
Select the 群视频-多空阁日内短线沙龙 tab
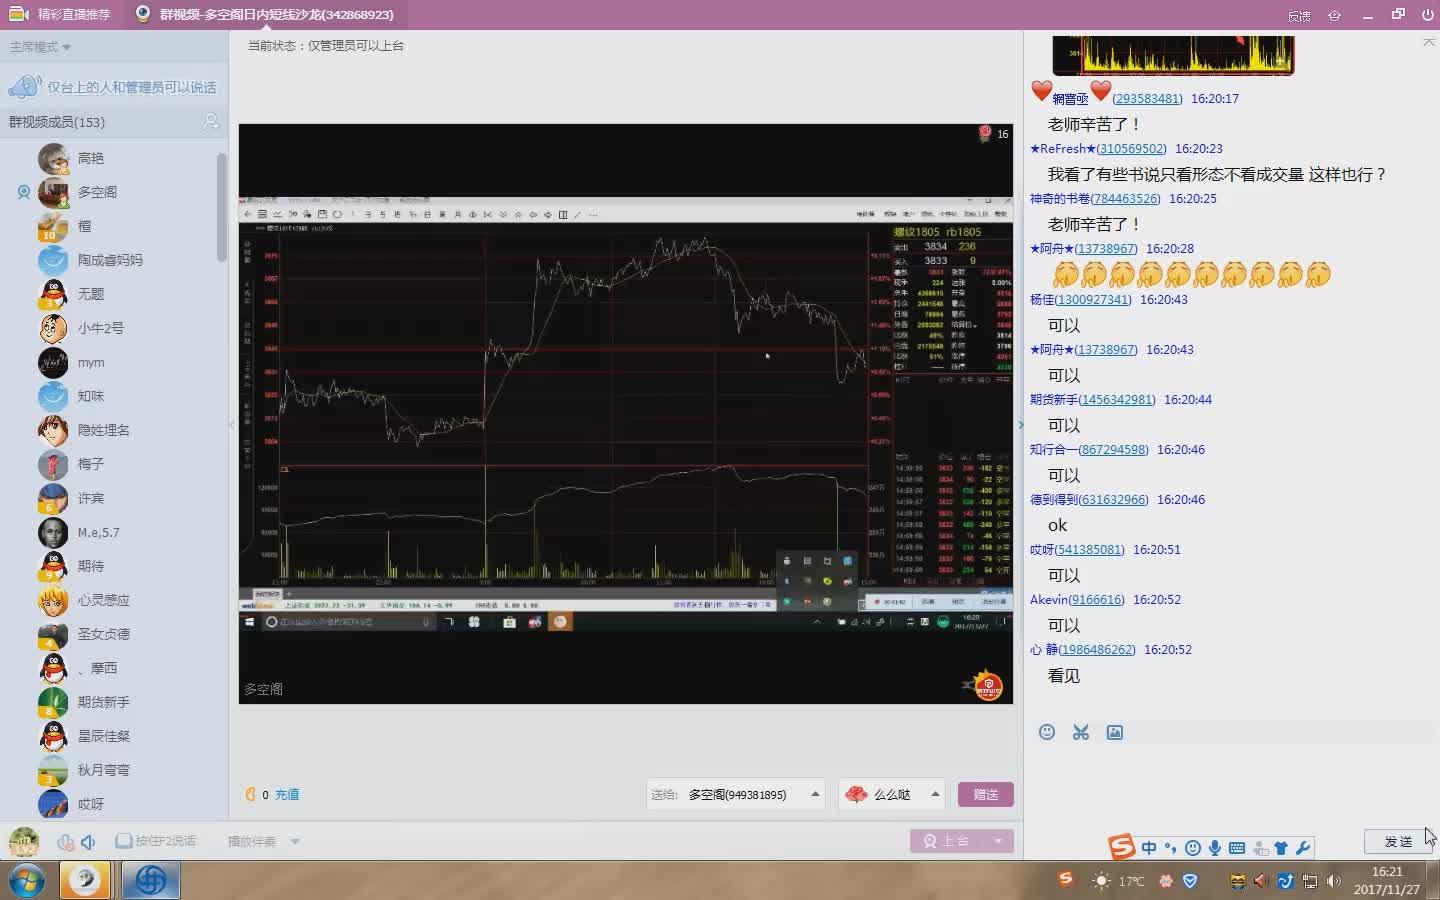(x=265, y=14)
